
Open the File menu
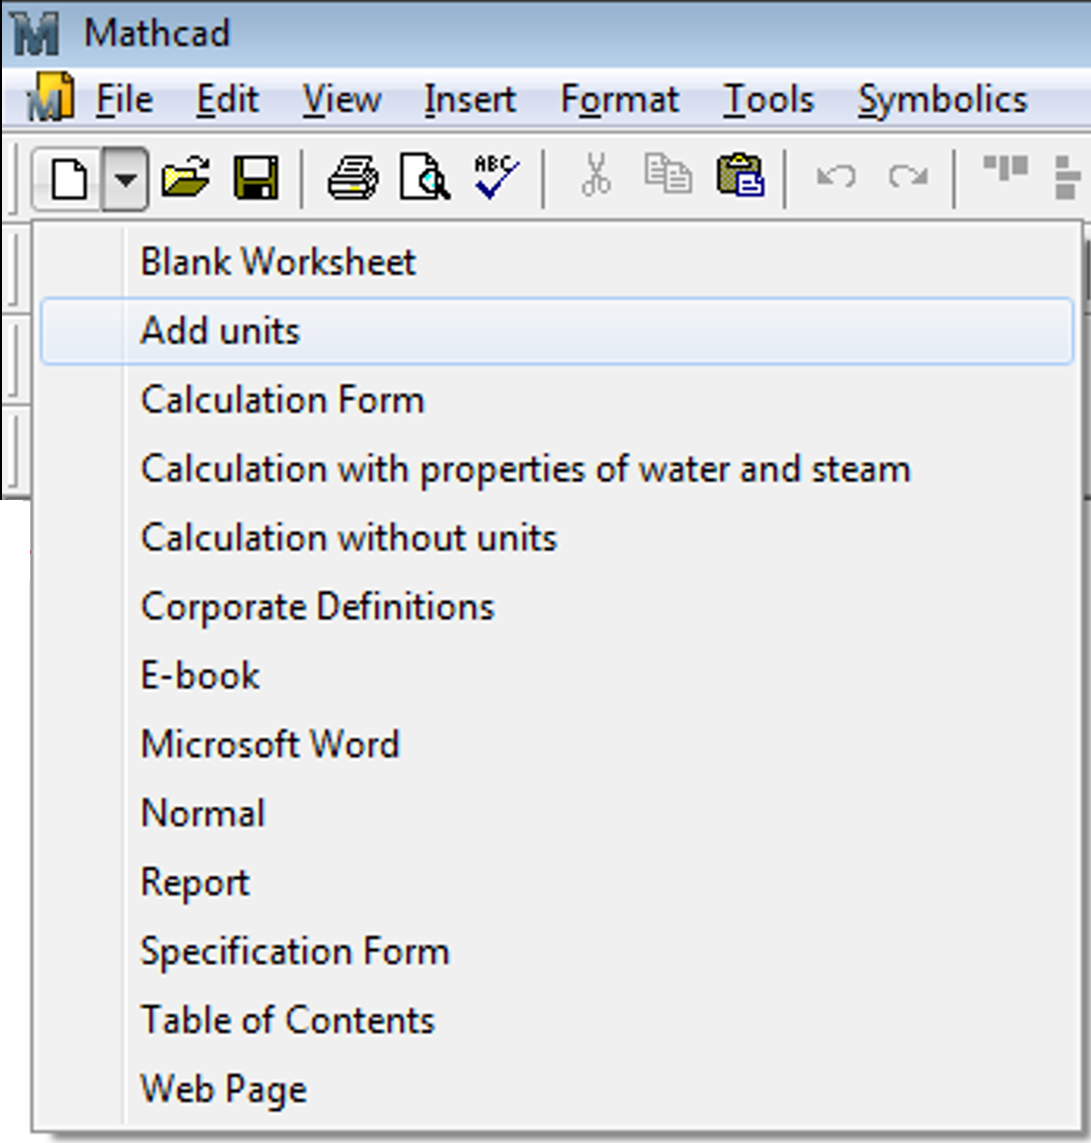point(124,99)
